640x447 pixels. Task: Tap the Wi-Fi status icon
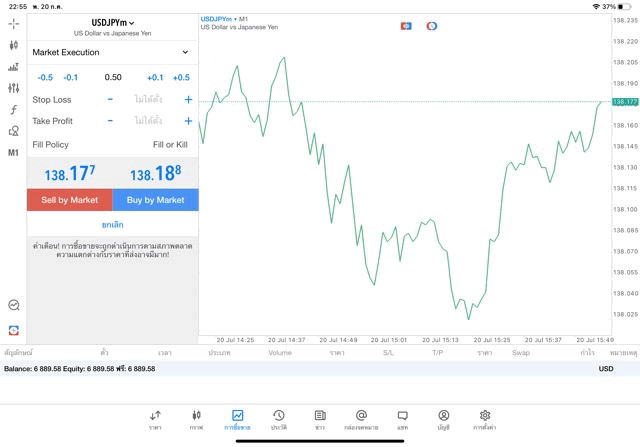click(596, 7)
